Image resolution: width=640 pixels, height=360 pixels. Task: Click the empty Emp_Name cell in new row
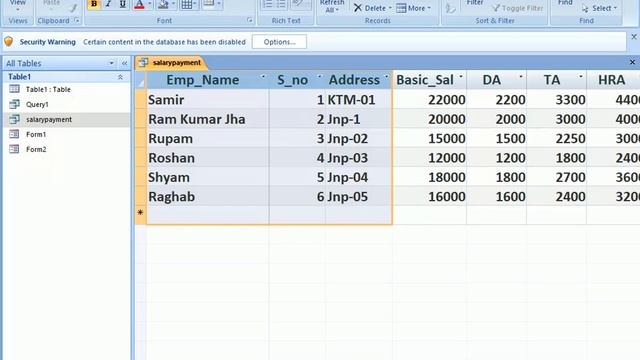(x=208, y=215)
